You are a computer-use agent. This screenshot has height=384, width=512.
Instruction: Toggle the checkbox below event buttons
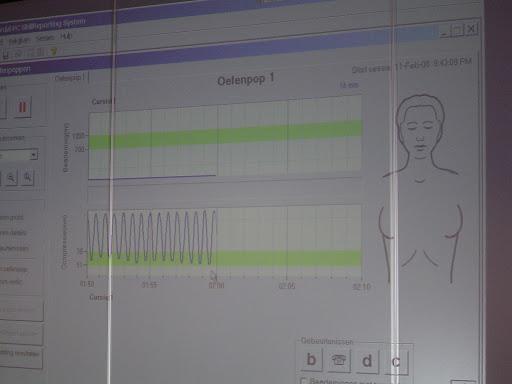303,381
